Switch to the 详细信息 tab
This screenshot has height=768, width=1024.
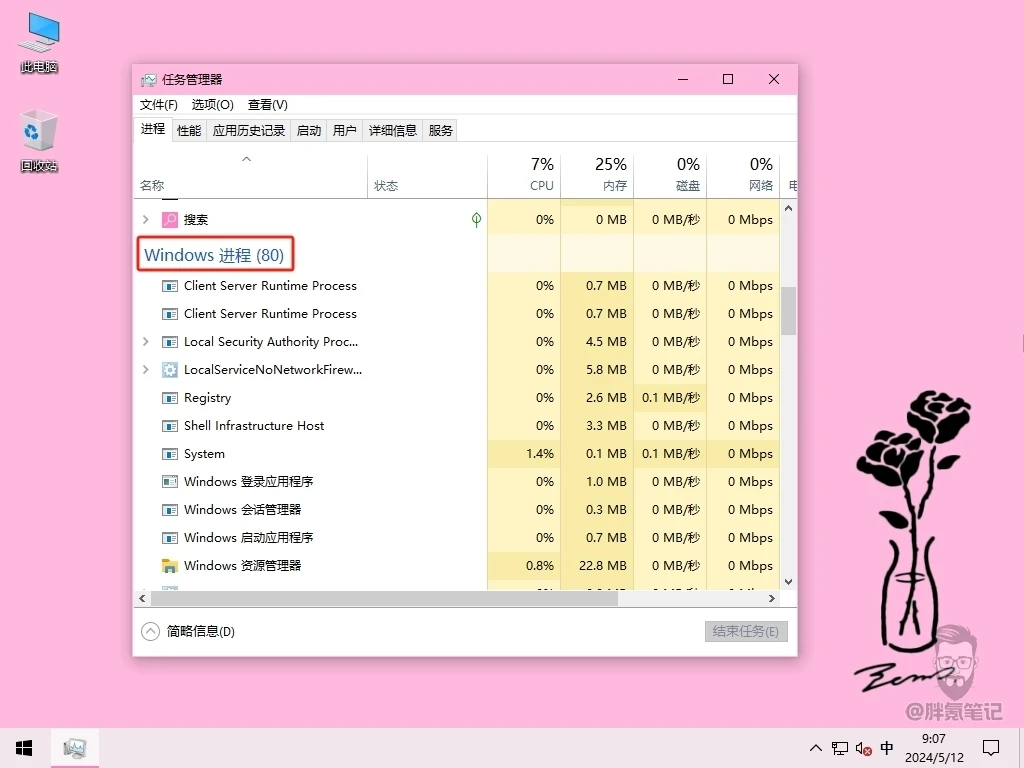[x=392, y=131]
